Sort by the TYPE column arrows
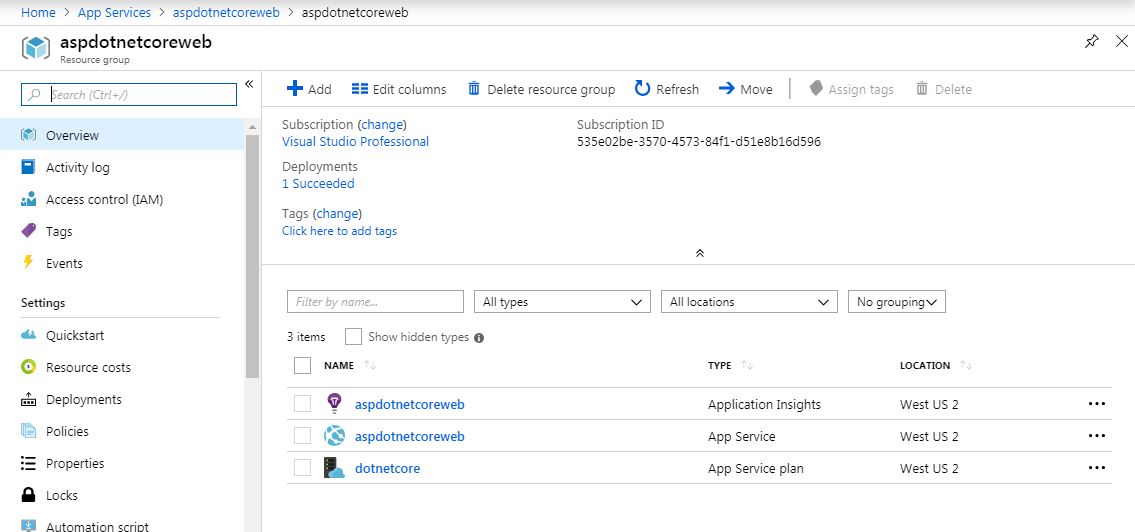 [747, 366]
